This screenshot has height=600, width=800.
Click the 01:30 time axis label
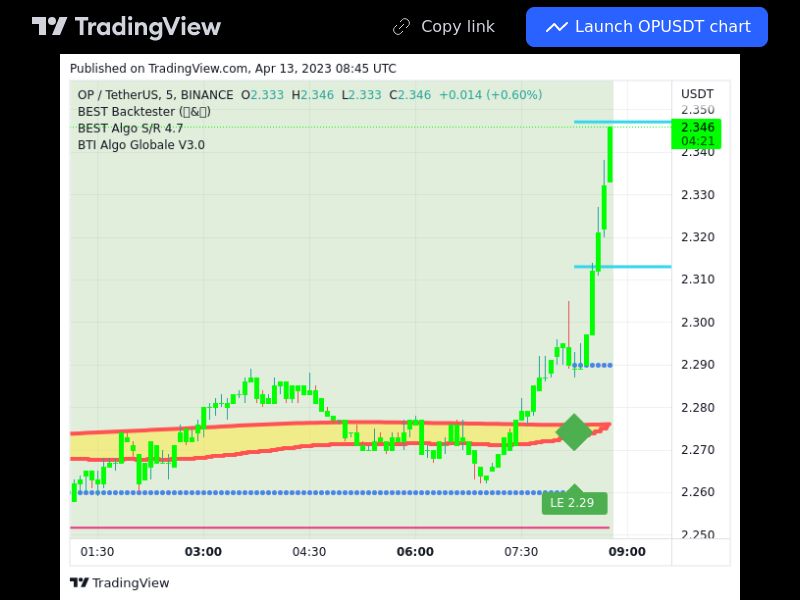(97, 552)
